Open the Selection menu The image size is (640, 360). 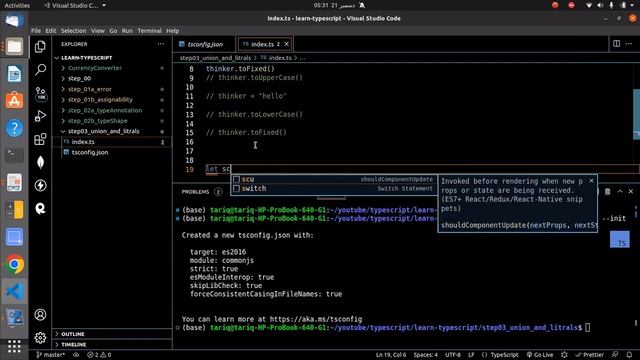[73, 31]
